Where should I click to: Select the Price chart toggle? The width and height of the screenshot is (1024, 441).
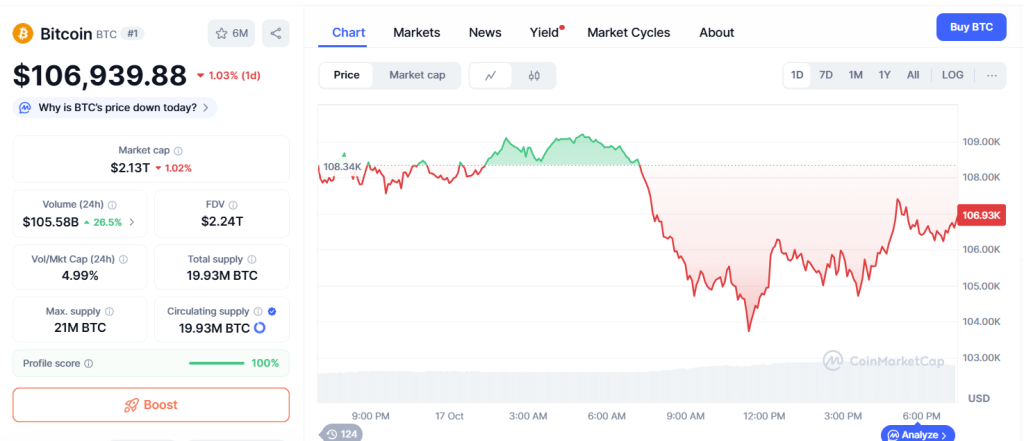[347, 75]
